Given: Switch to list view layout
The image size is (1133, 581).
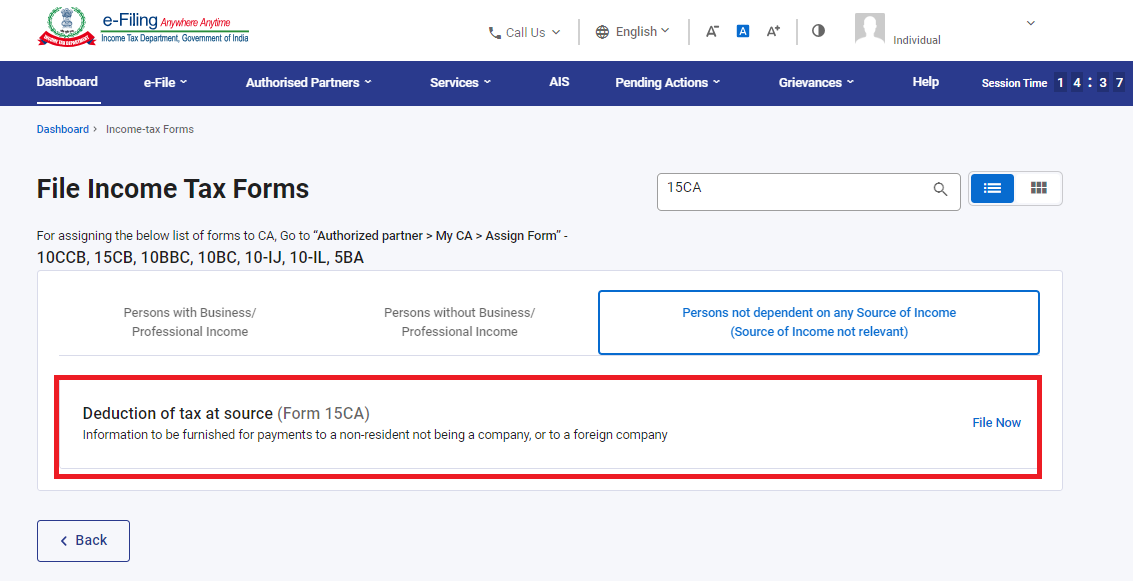Looking at the screenshot, I should coord(992,188).
